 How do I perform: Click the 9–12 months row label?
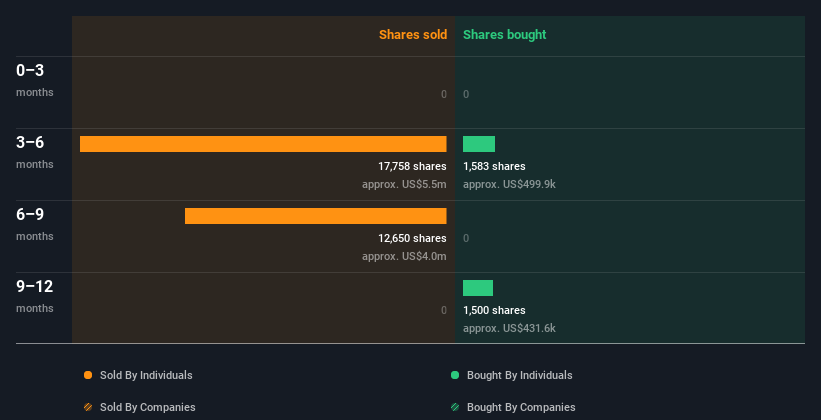[x=35, y=296]
